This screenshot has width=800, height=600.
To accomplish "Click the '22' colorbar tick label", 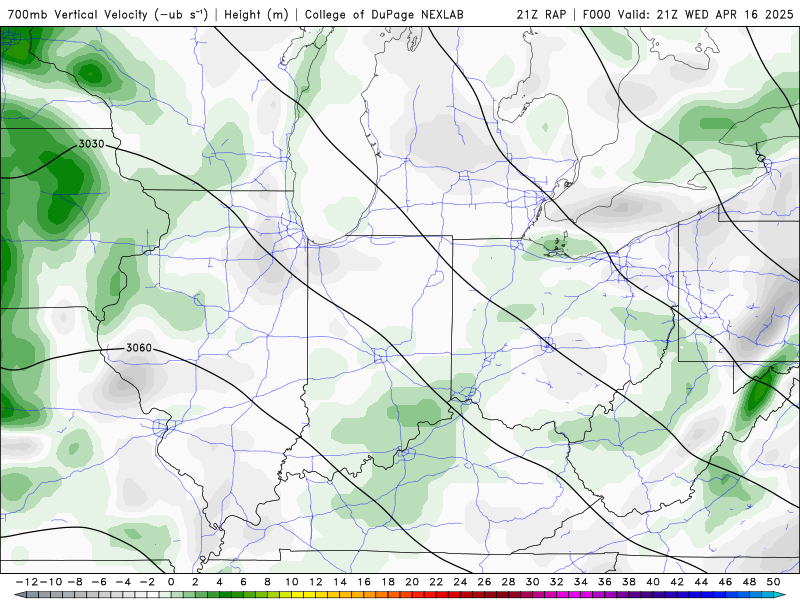I will 436,582.
